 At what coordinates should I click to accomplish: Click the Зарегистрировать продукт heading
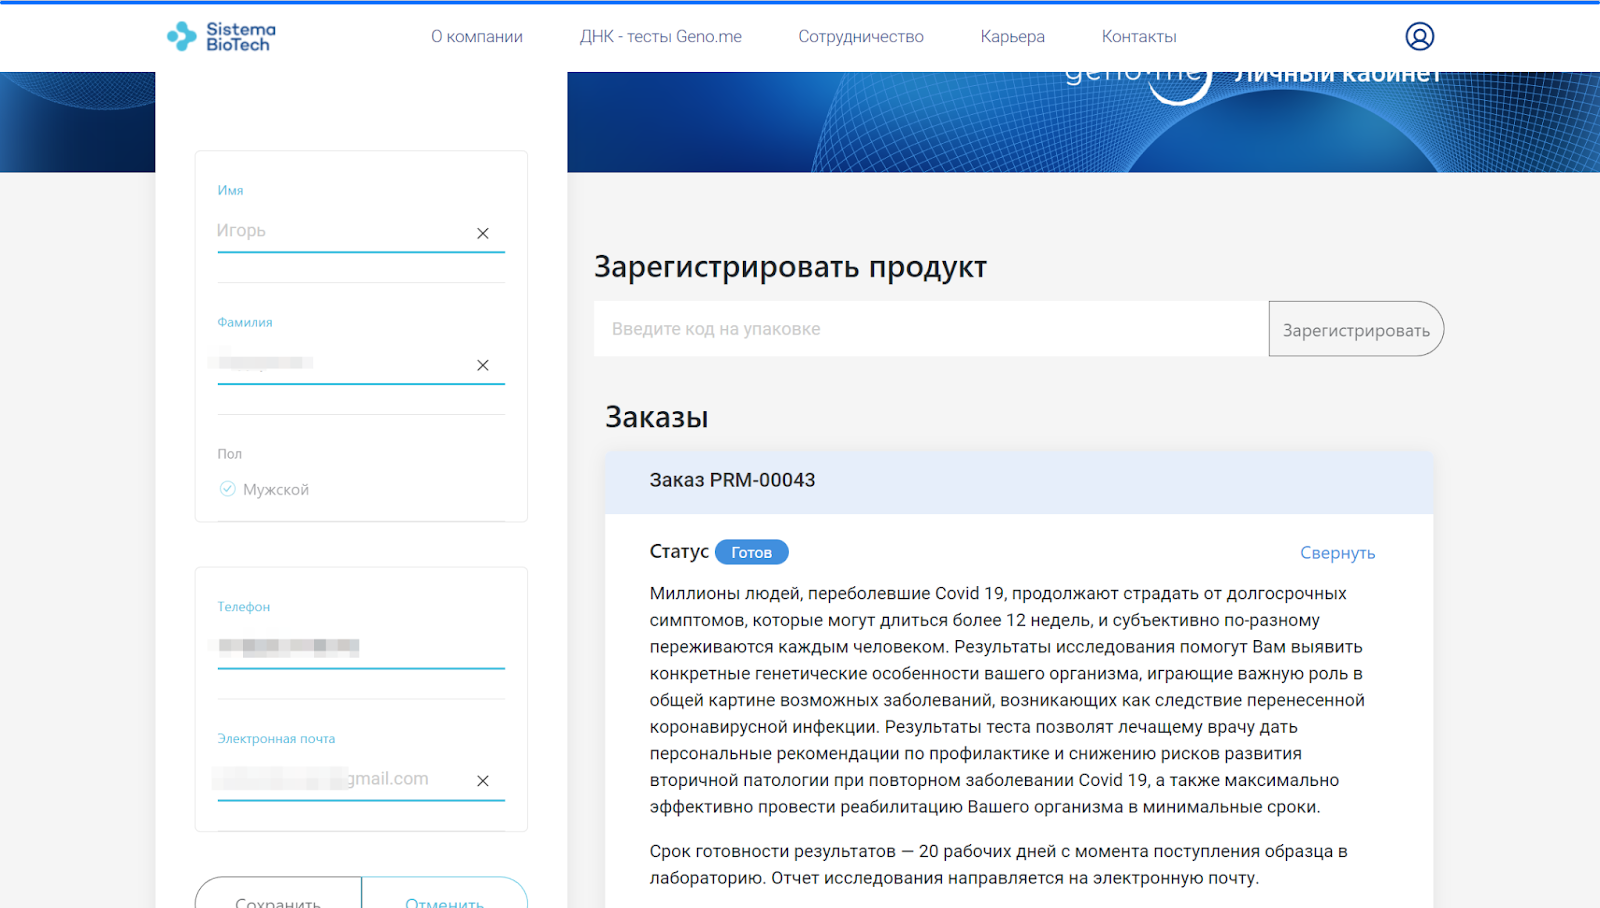790,267
